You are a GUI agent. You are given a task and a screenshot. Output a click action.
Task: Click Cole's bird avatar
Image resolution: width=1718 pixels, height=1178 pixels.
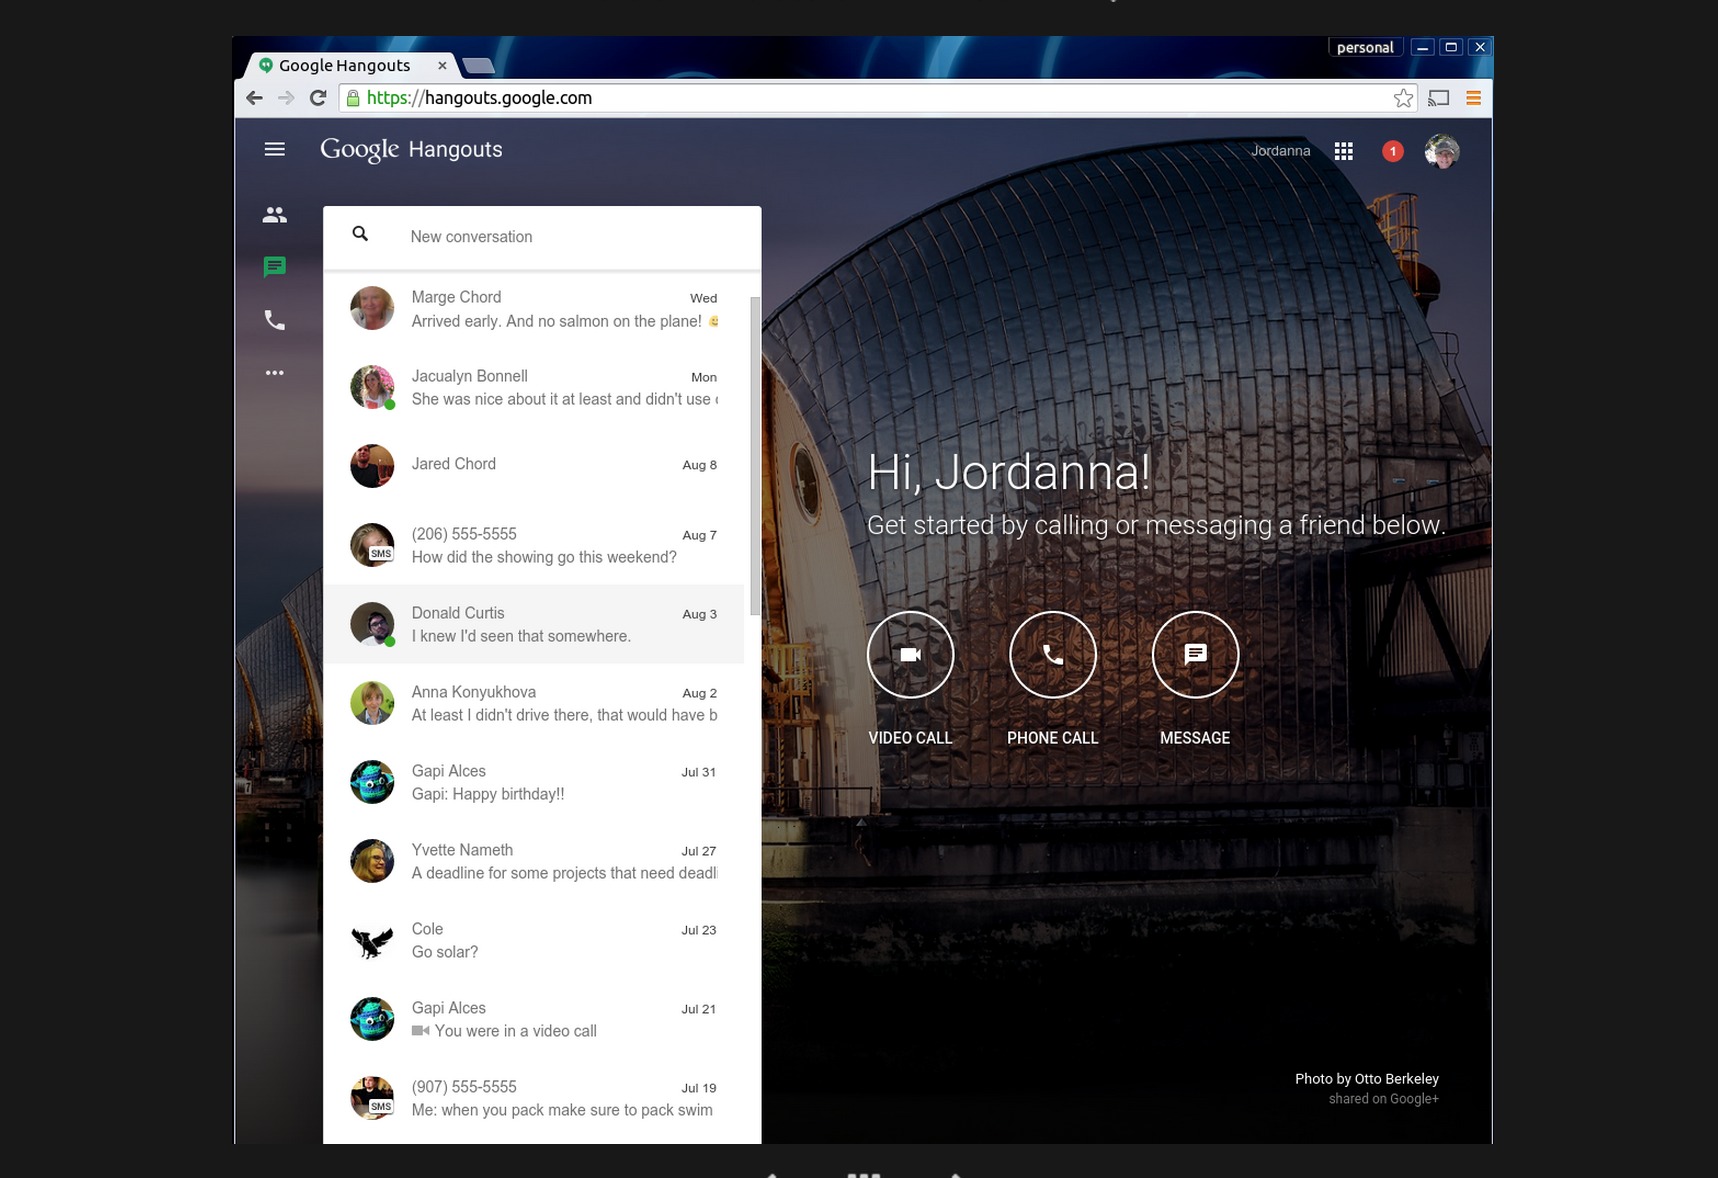[x=372, y=940]
